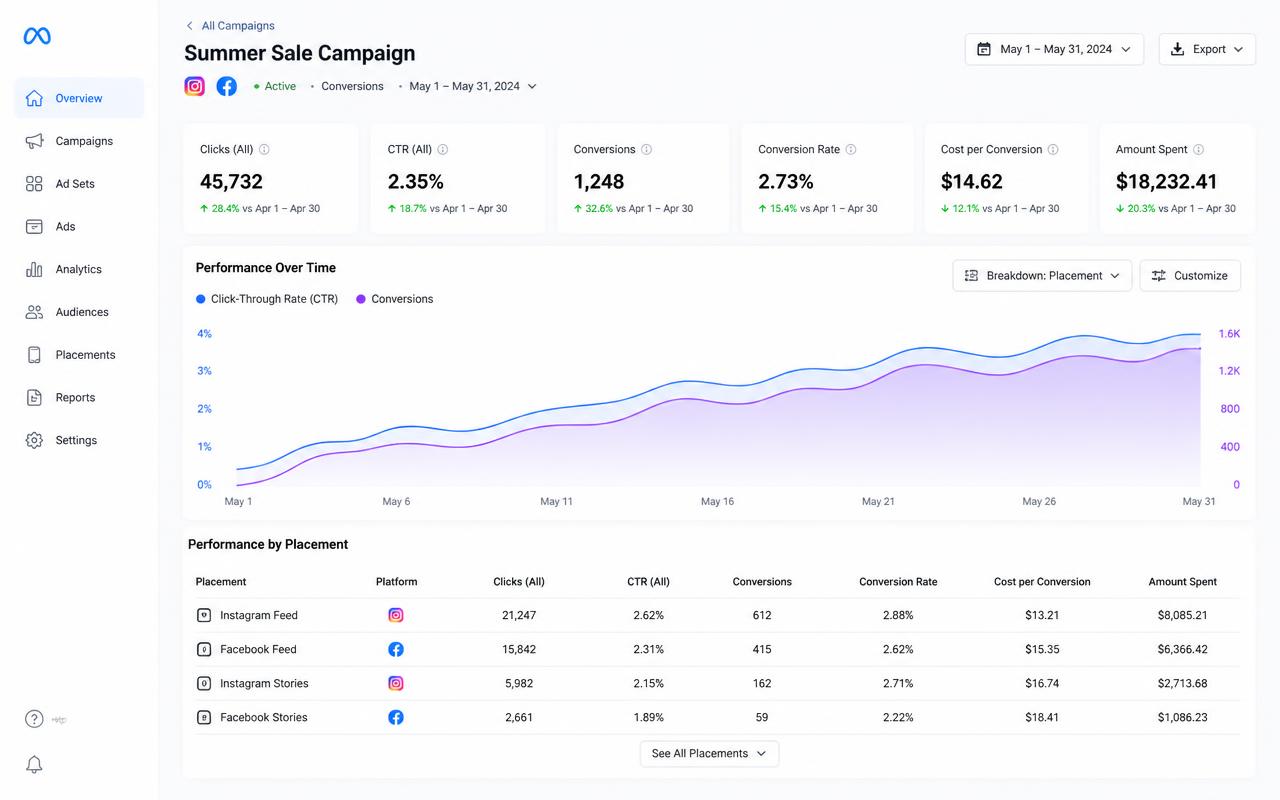This screenshot has width=1280, height=800.
Task: Click the $6,366.42 amount spent value
Action: coord(1183,650)
